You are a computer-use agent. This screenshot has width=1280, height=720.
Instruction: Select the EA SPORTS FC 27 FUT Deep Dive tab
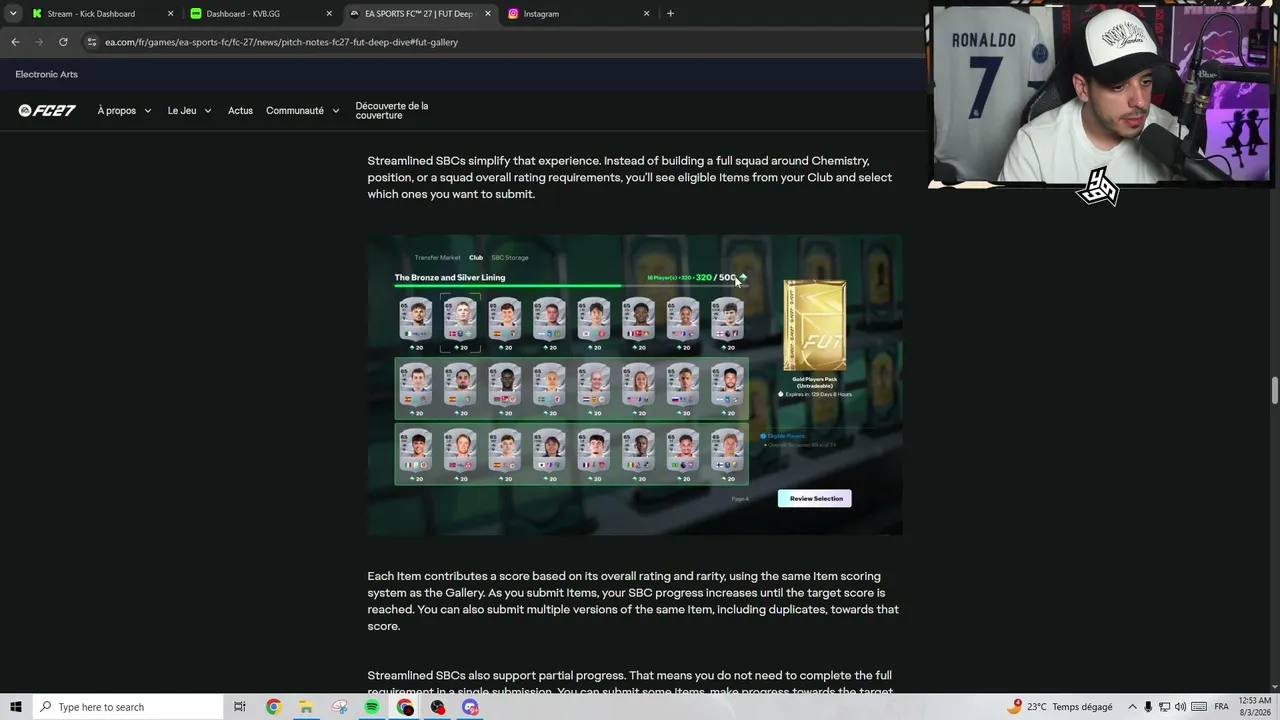pyautogui.click(x=420, y=14)
